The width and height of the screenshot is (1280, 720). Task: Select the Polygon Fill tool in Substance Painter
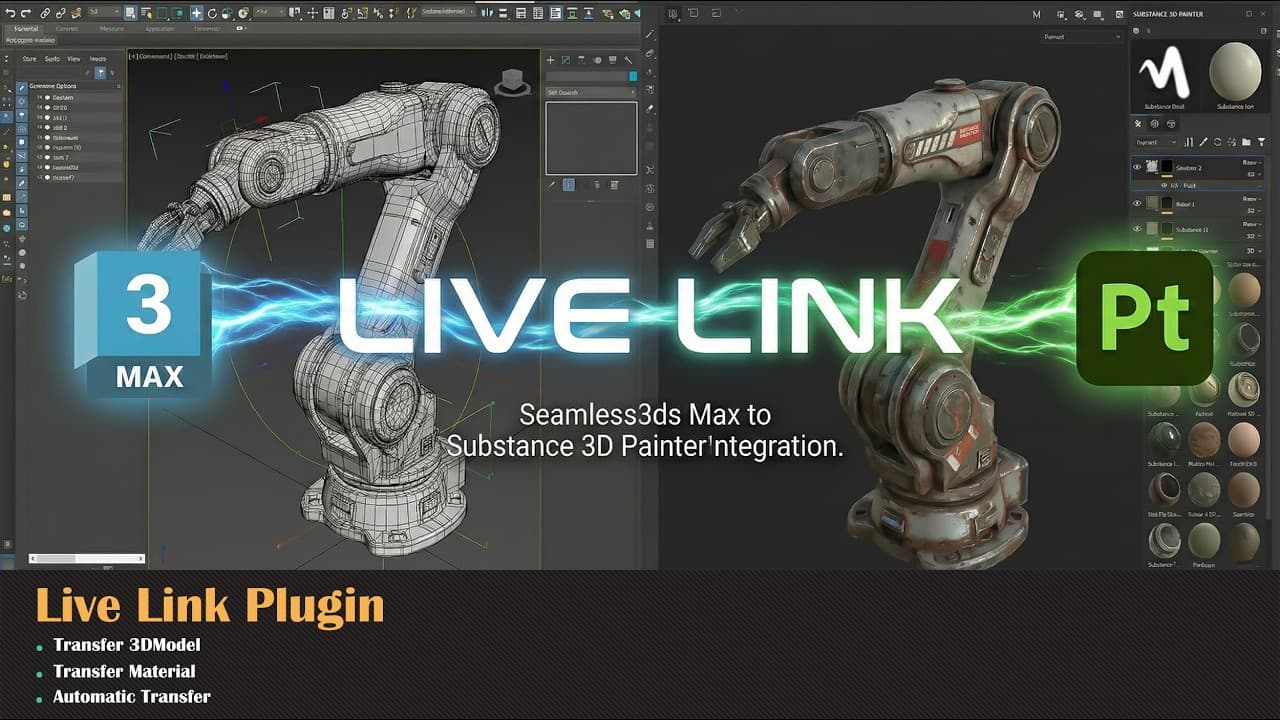tap(650, 90)
